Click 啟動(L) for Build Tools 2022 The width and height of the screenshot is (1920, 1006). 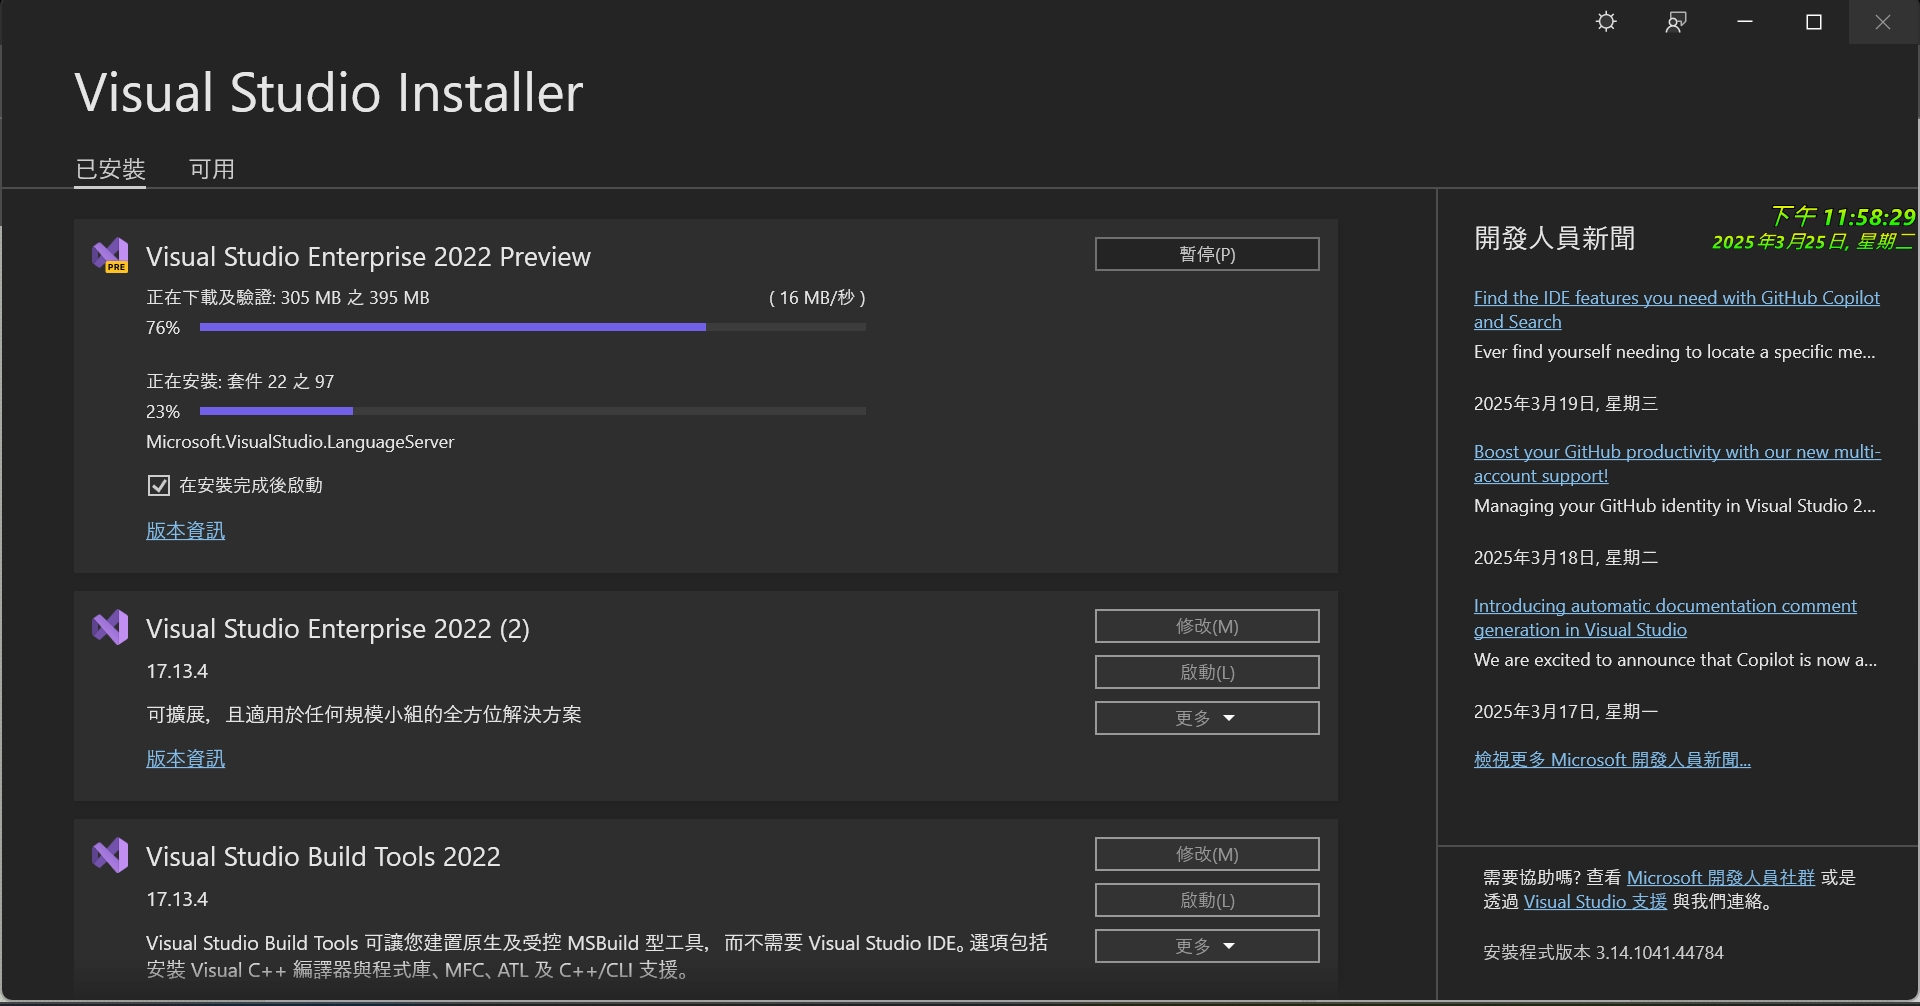[1207, 900]
